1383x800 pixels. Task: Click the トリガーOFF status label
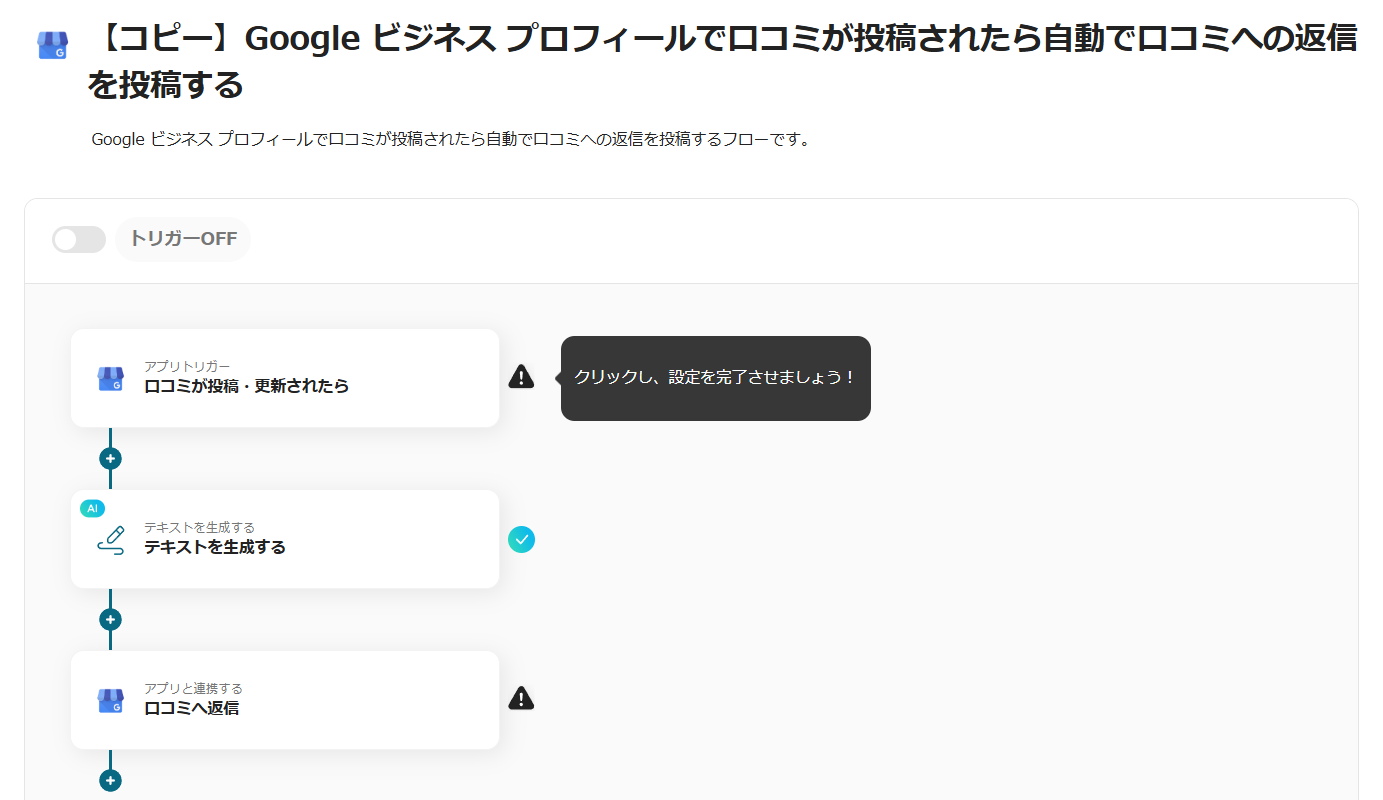[x=183, y=240]
